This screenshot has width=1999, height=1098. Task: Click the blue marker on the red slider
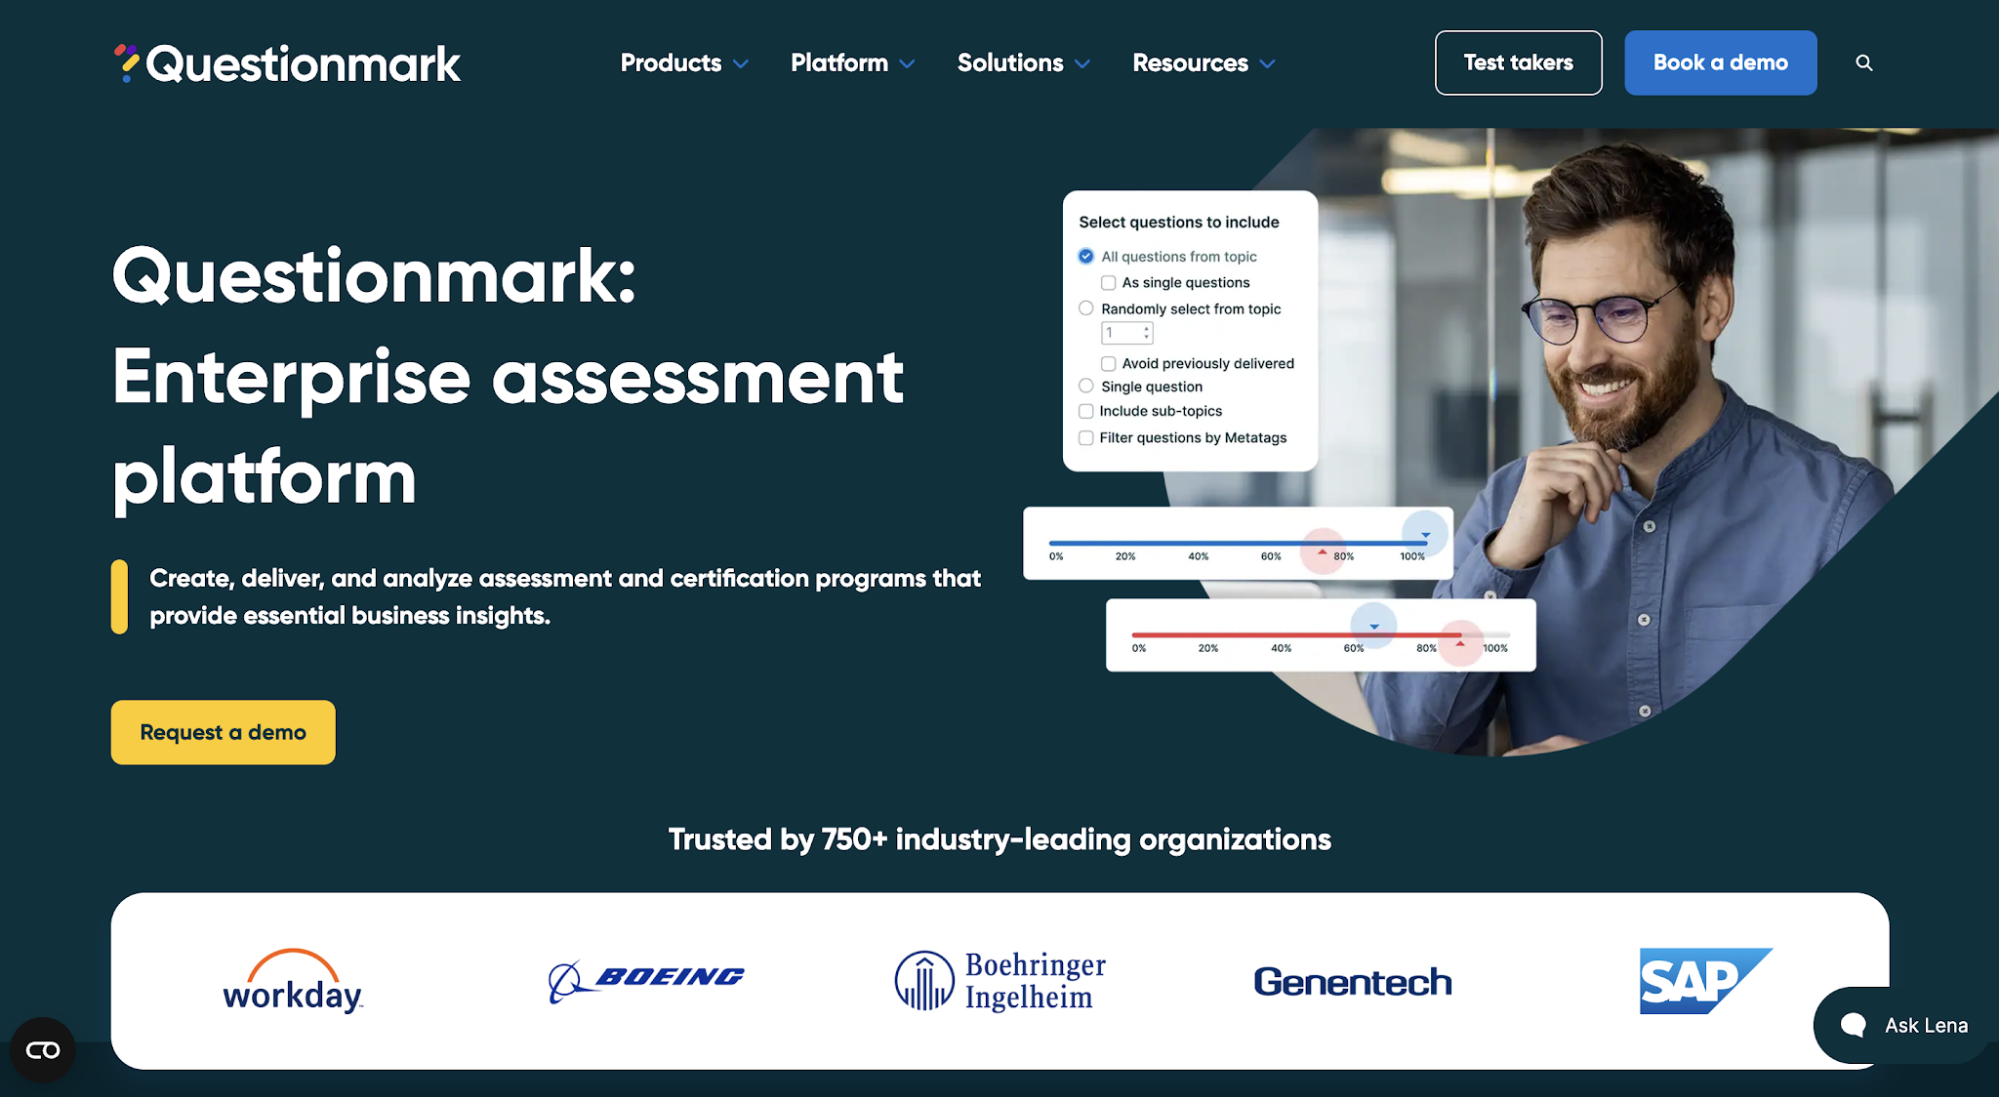1374,626
